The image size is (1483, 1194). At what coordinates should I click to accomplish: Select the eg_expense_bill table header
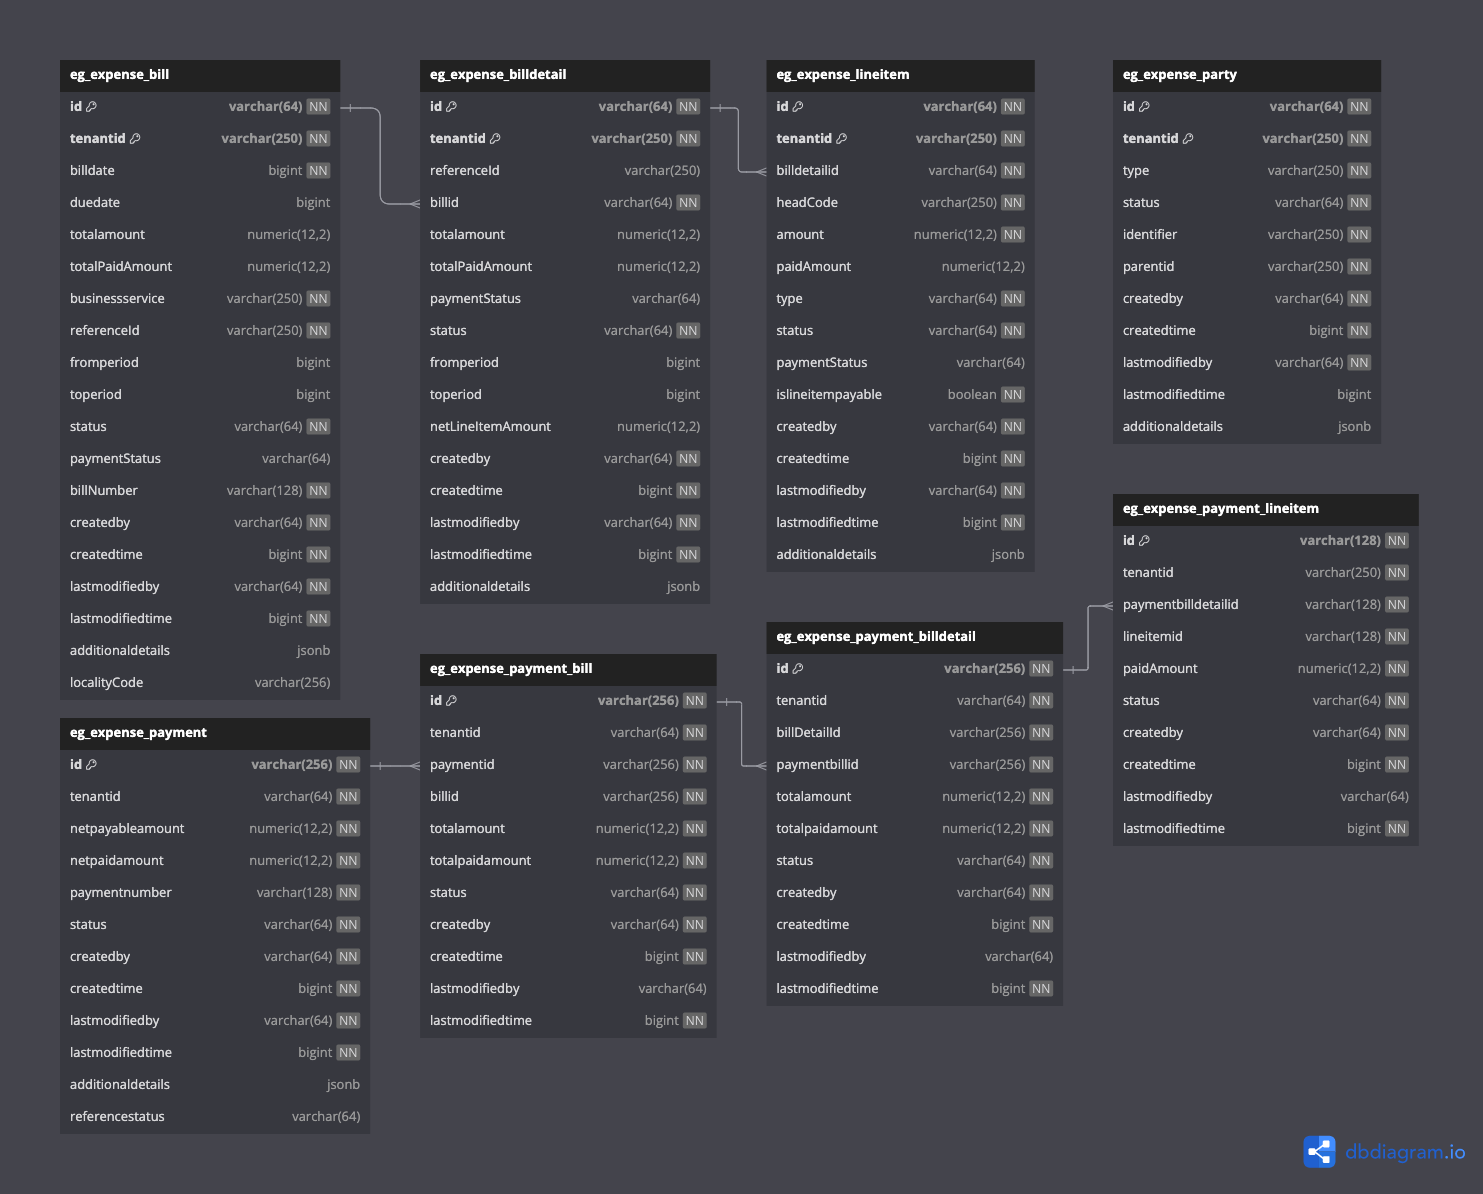click(200, 75)
